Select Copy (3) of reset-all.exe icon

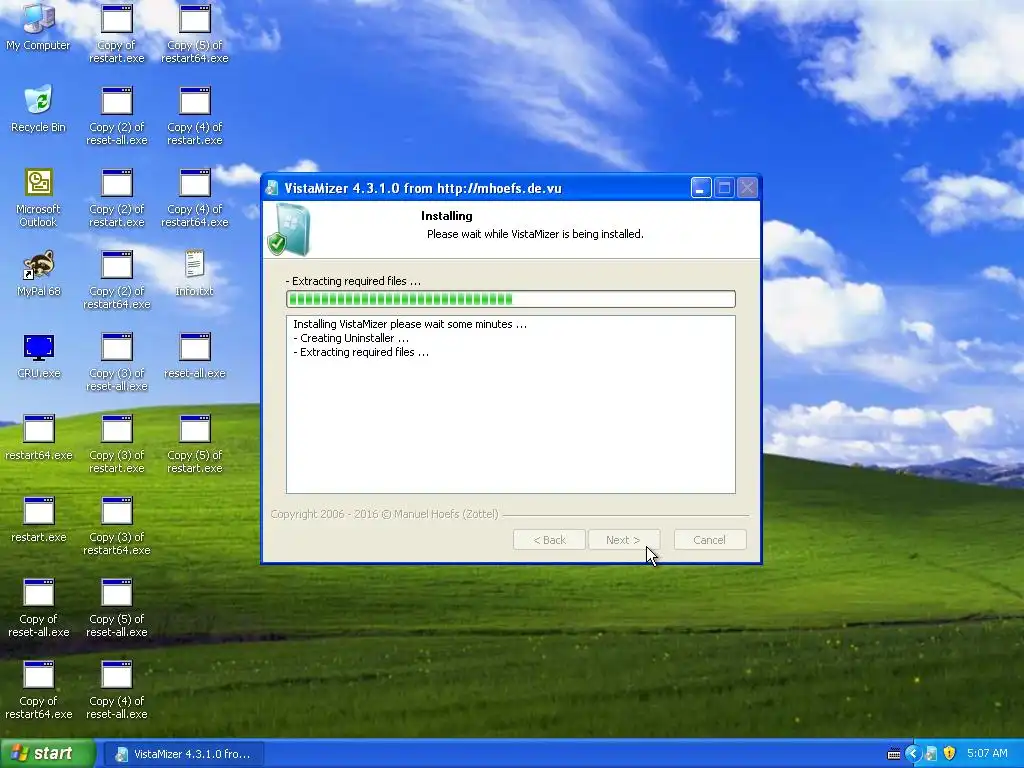(x=116, y=362)
